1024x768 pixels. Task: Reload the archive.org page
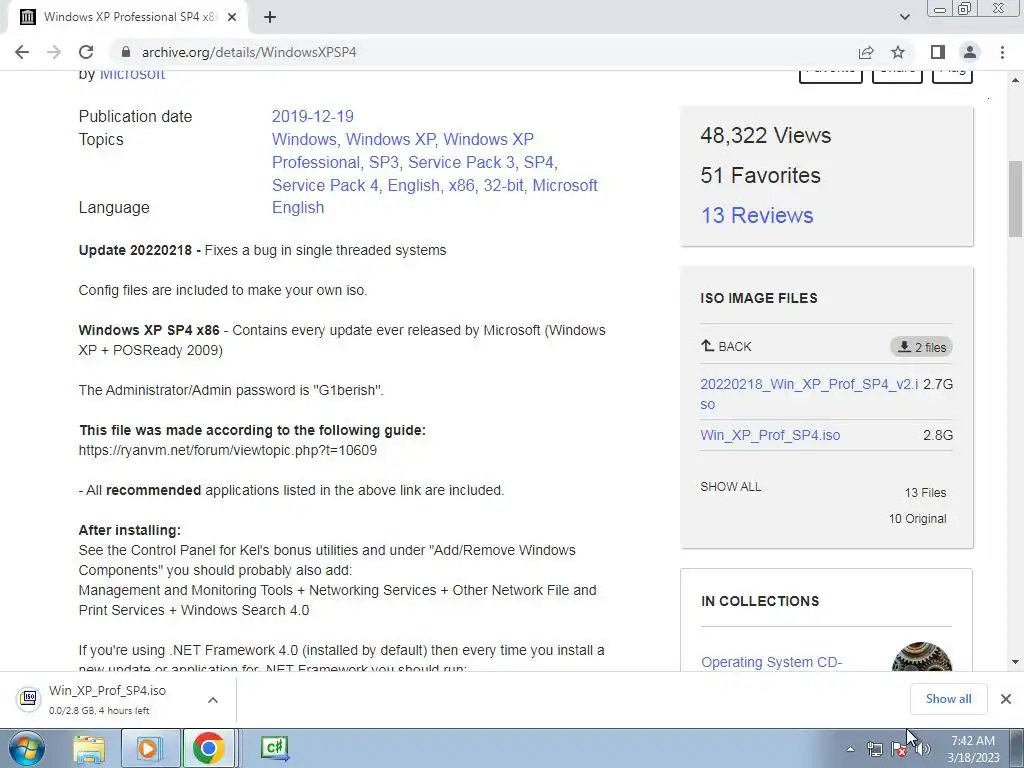tap(86, 52)
